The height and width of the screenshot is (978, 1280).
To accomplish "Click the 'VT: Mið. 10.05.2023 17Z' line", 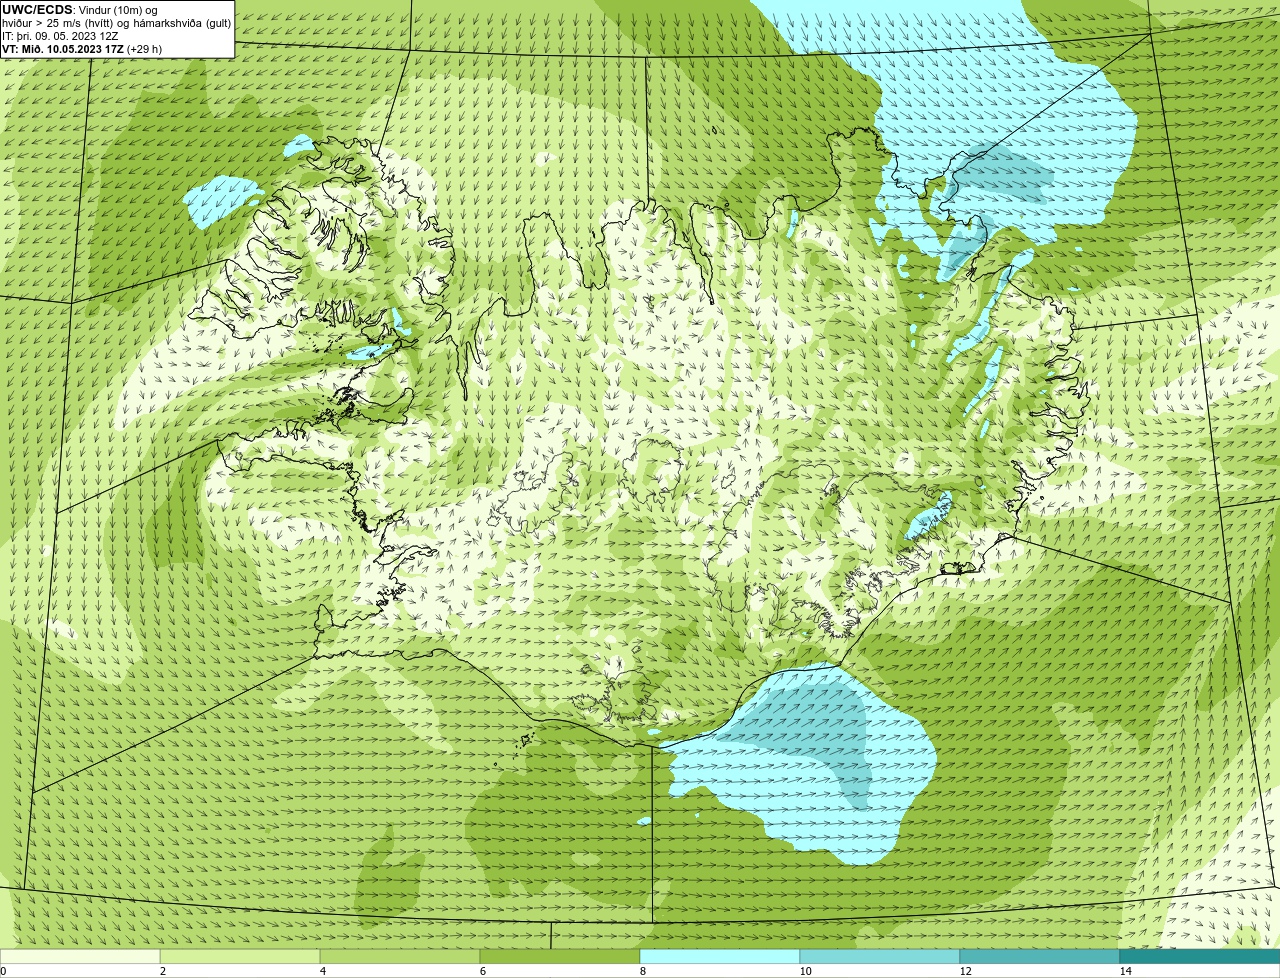I will pyautogui.click(x=82, y=48).
